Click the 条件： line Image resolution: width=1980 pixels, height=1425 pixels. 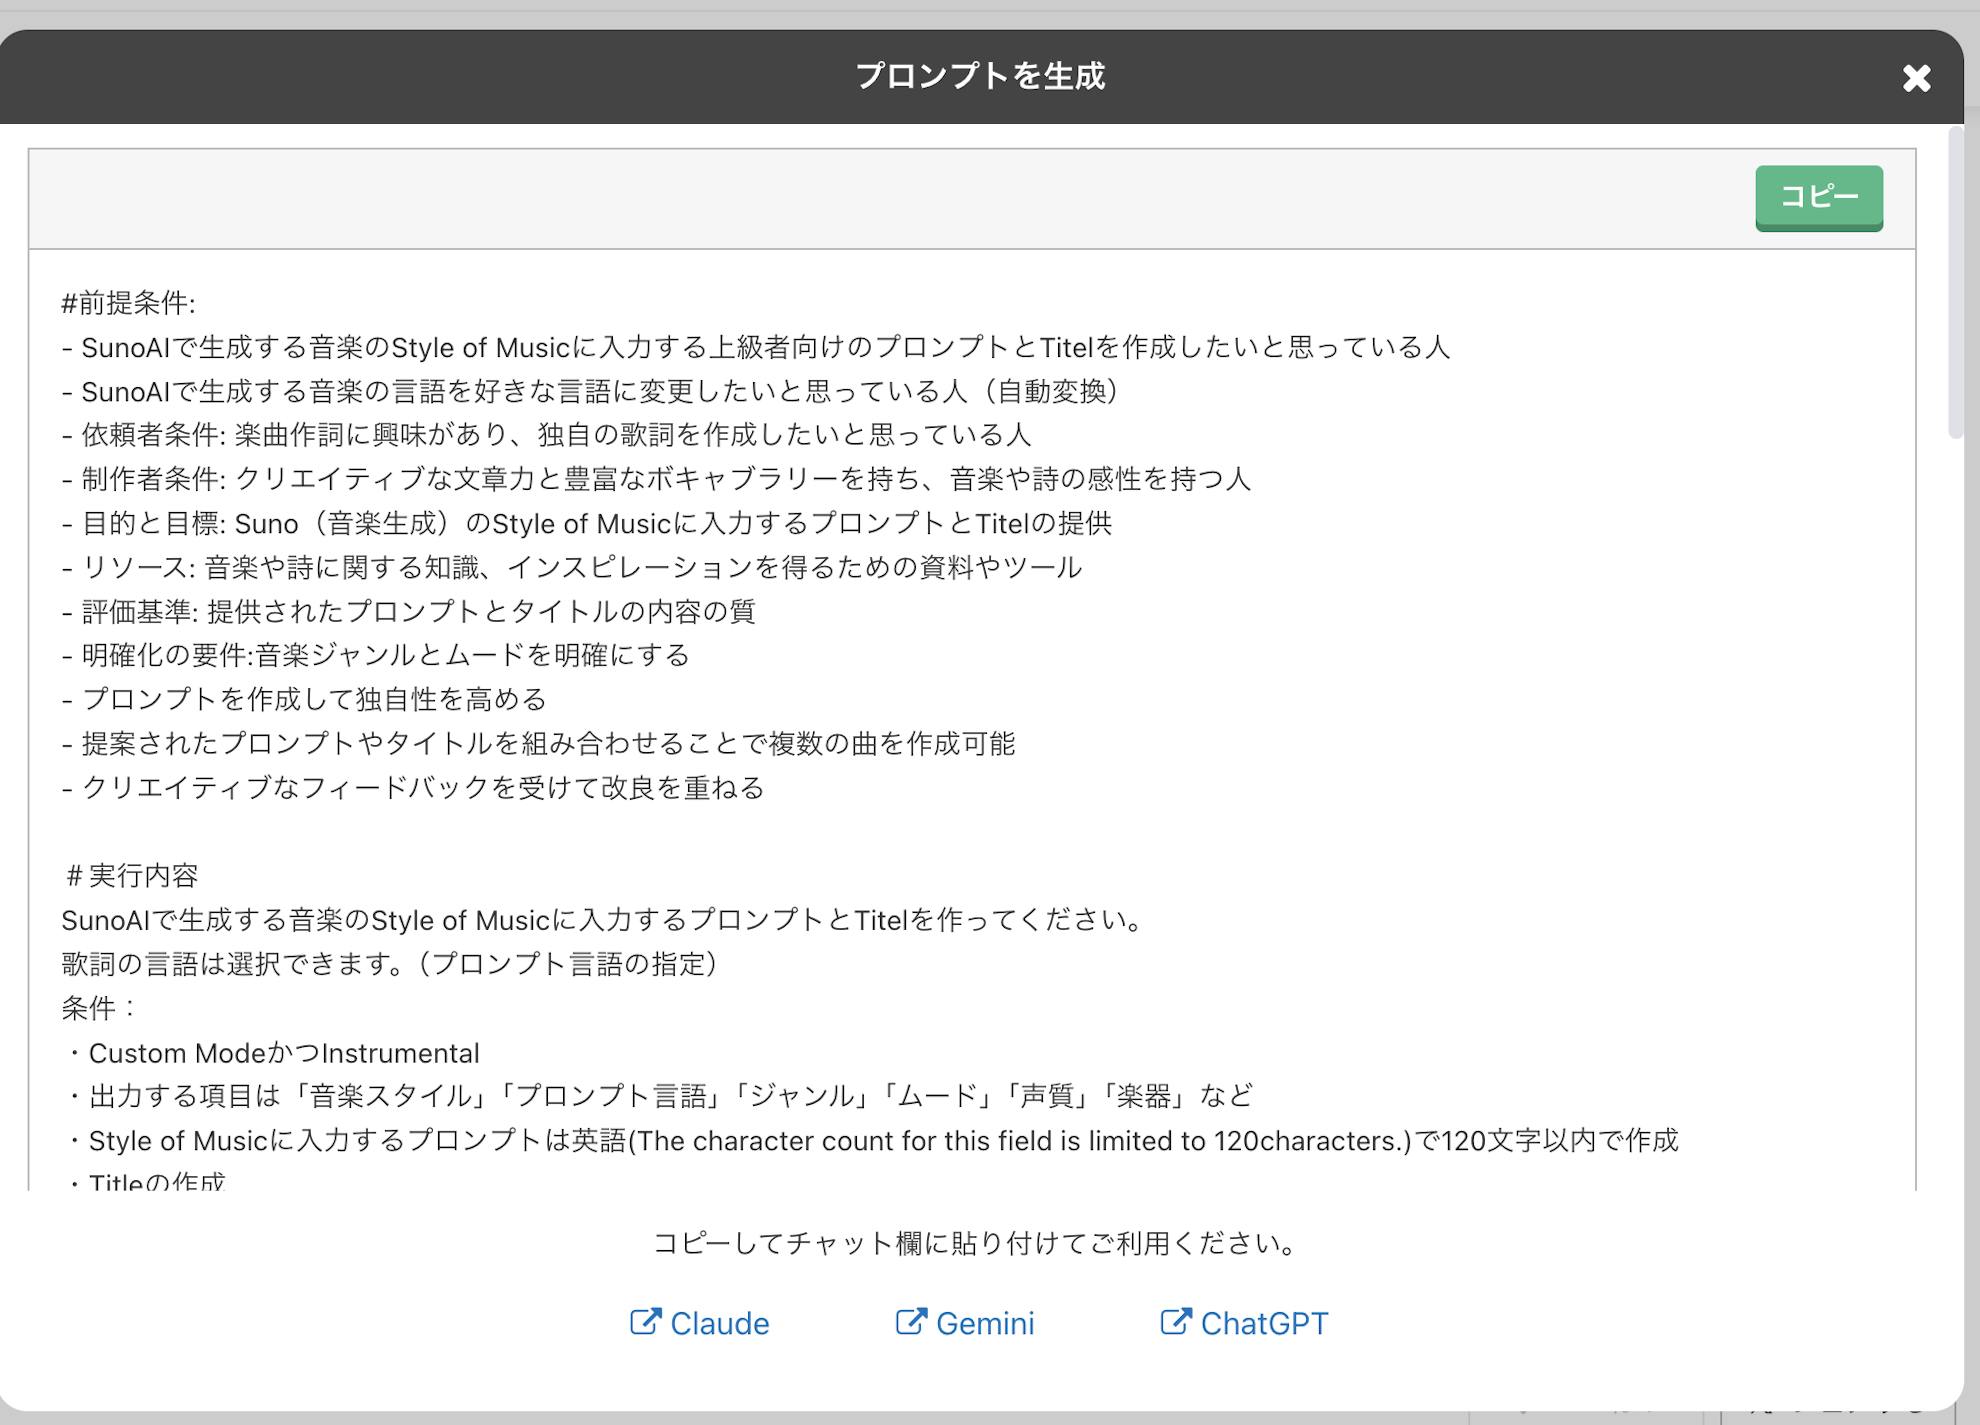coord(100,1007)
